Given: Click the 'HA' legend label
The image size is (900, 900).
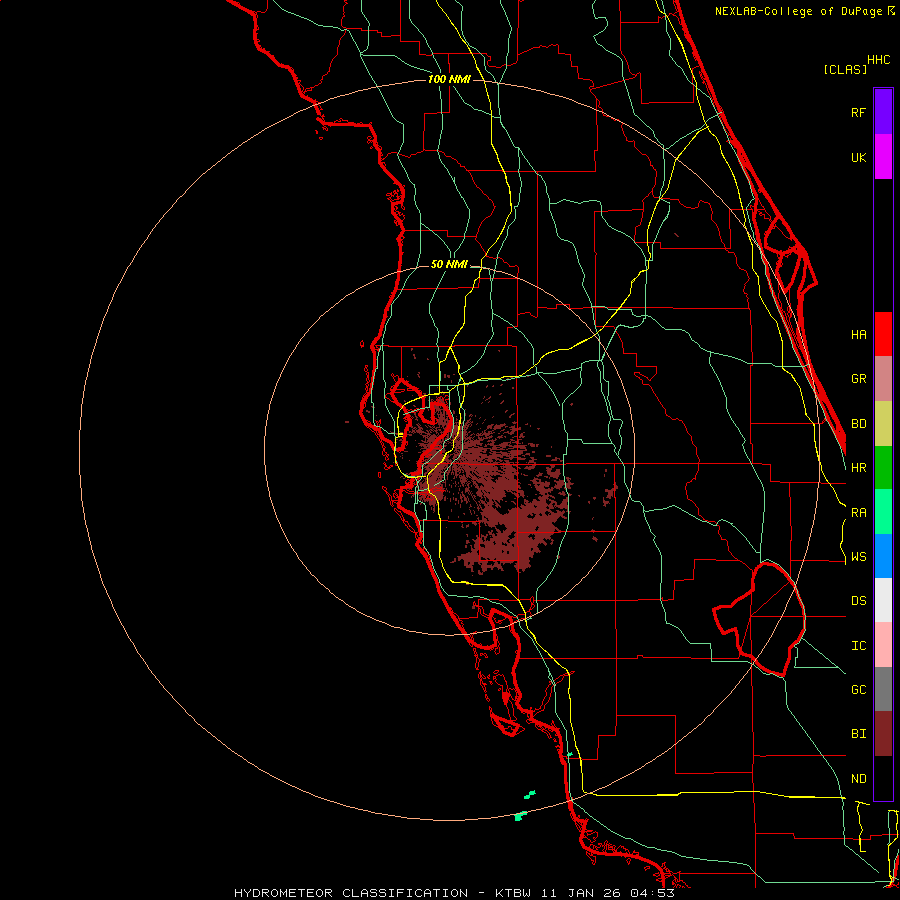Looking at the screenshot, I should 858,335.
